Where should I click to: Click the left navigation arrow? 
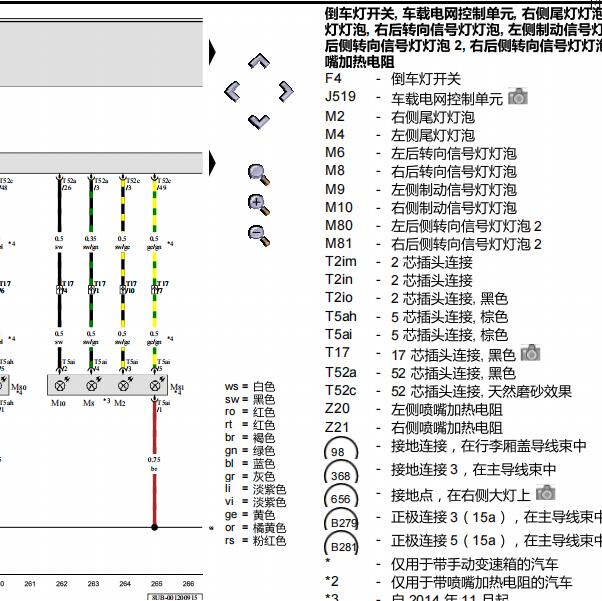232,91
